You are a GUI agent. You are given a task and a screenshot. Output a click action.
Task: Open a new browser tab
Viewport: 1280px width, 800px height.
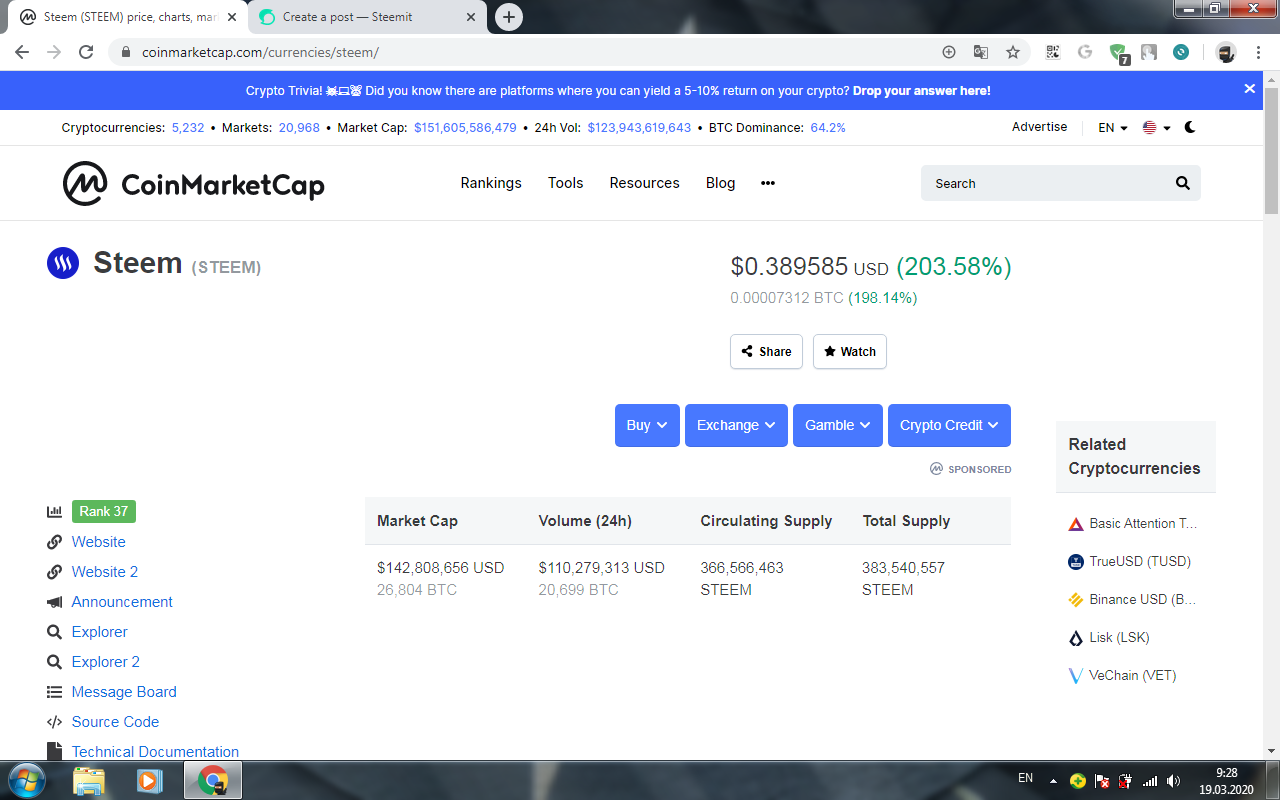pos(509,17)
